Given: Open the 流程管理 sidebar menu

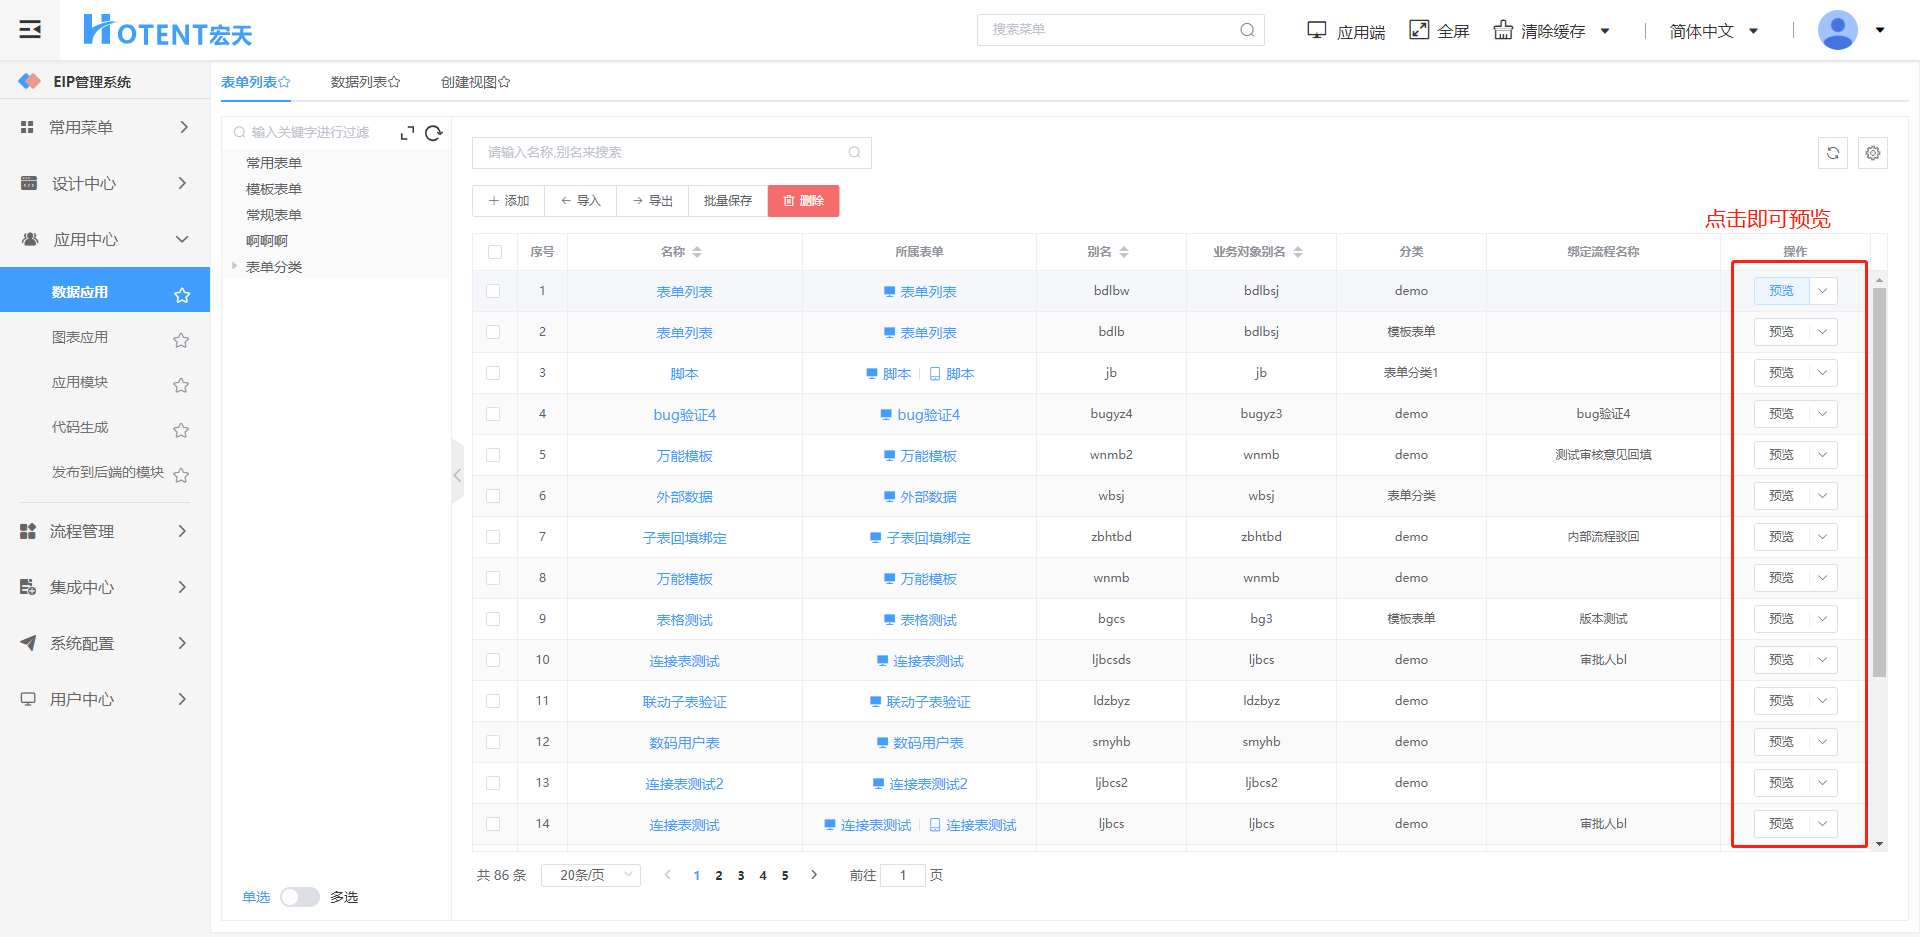Looking at the screenshot, I should [x=104, y=531].
